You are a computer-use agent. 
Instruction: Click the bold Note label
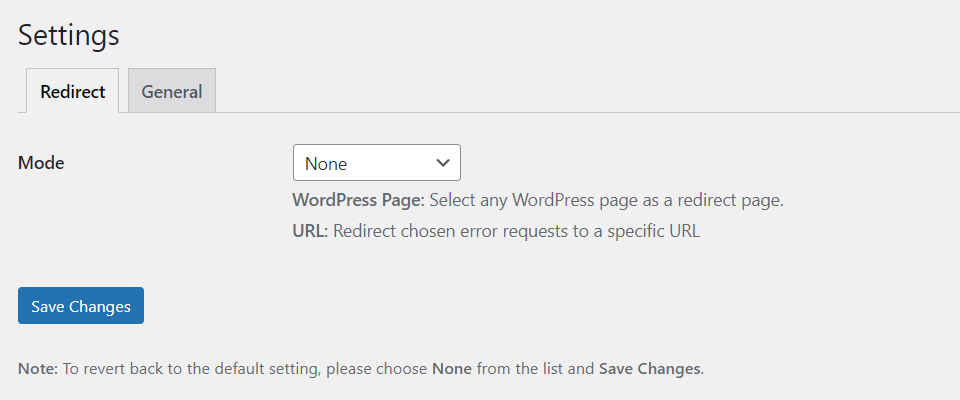(x=38, y=368)
